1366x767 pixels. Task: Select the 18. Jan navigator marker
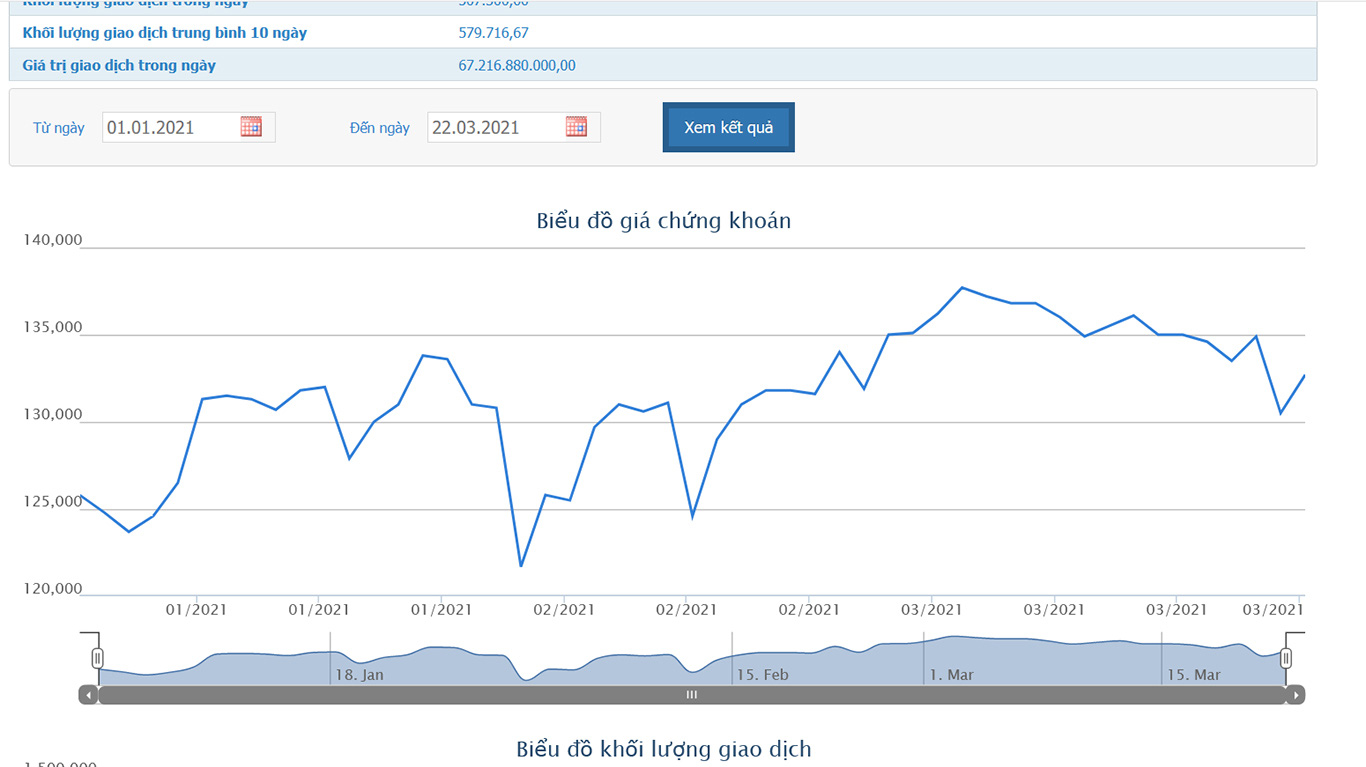coord(359,675)
